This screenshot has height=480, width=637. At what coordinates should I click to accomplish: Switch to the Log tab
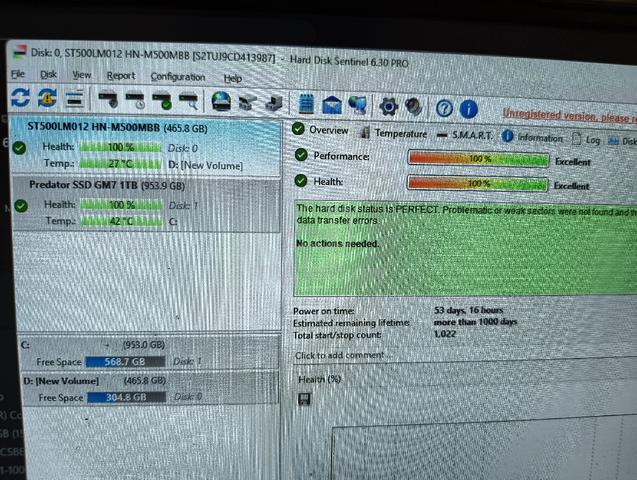[x=586, y=140]
